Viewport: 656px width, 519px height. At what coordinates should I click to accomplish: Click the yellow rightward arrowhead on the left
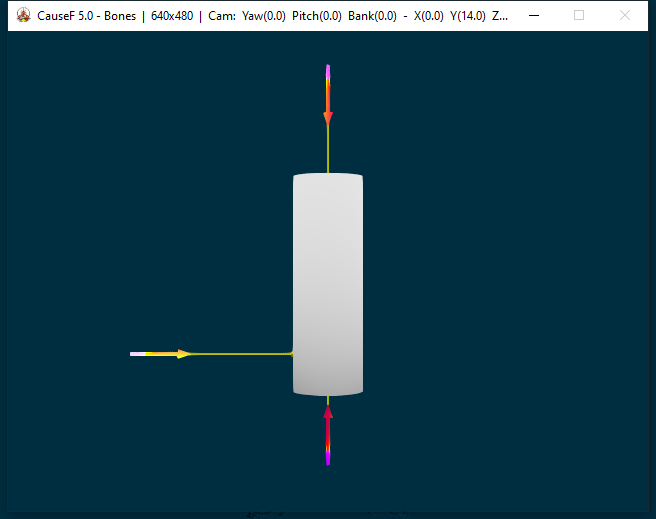coord(183,354)
